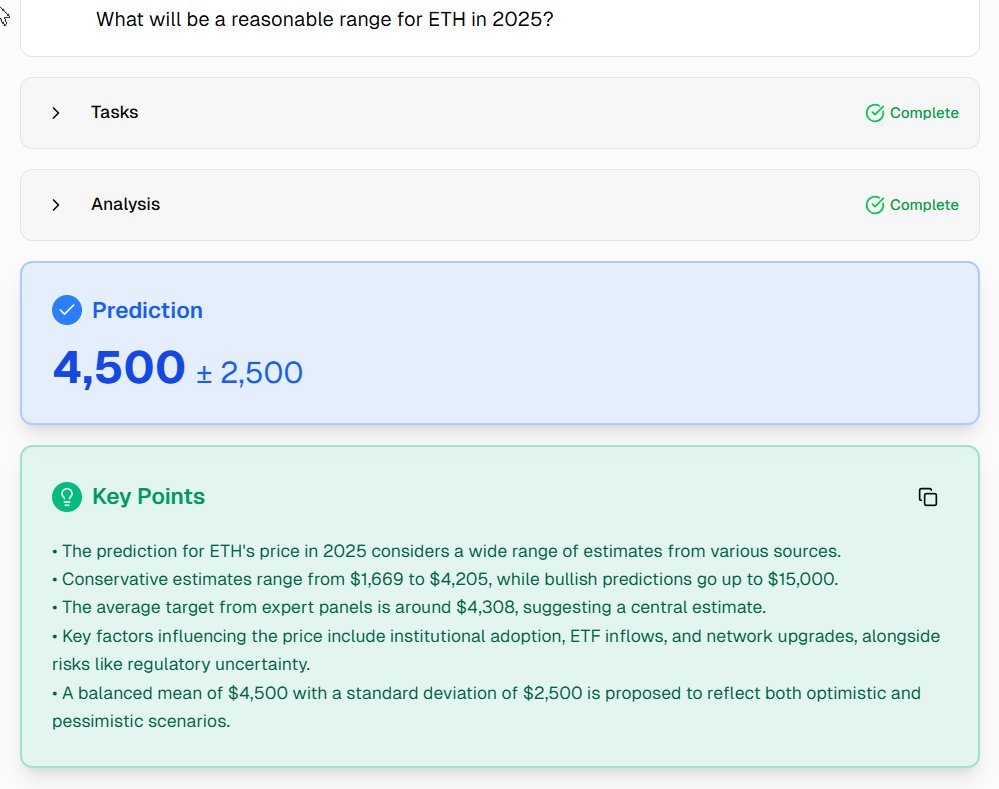Click the Key Points lightbulb icon
999x789 pixels.
pyautogui.click(x=67, y=496)
